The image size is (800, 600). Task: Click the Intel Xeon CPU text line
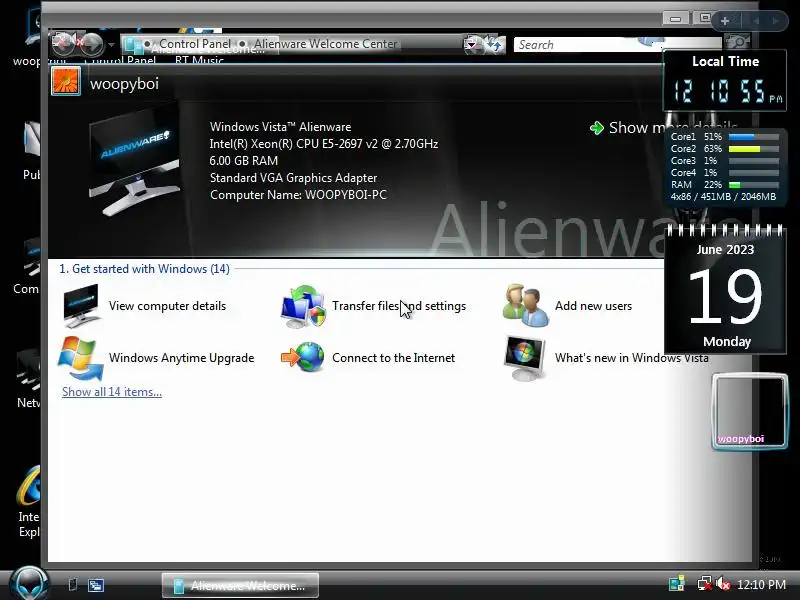click(323, 144)
